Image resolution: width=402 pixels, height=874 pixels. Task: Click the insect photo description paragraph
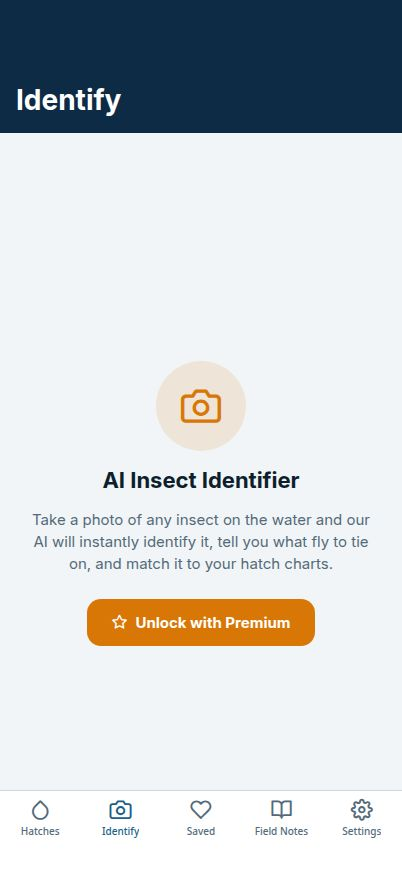click(201, 542)
